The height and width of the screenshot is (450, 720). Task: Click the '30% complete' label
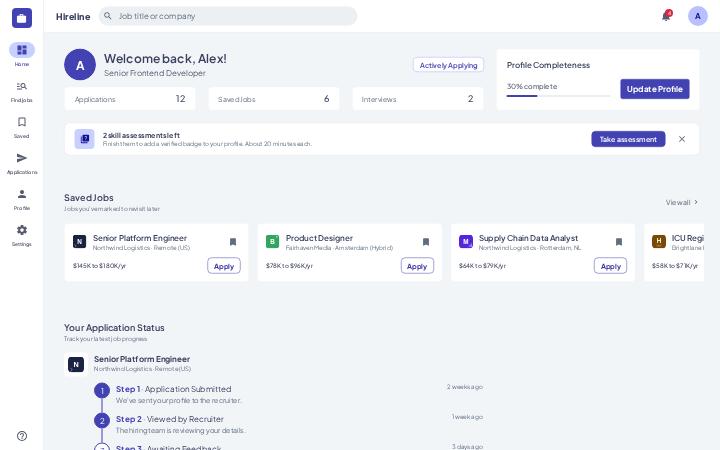tap(532, 86)
